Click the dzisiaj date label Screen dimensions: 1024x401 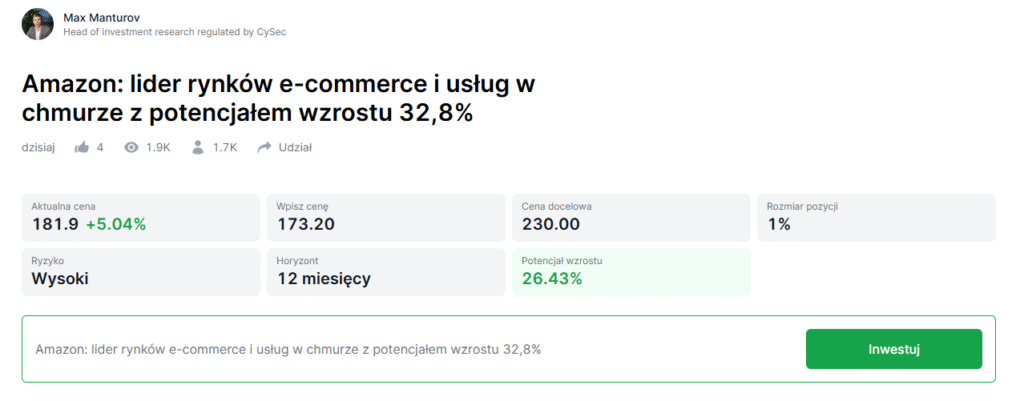(38, 148)
